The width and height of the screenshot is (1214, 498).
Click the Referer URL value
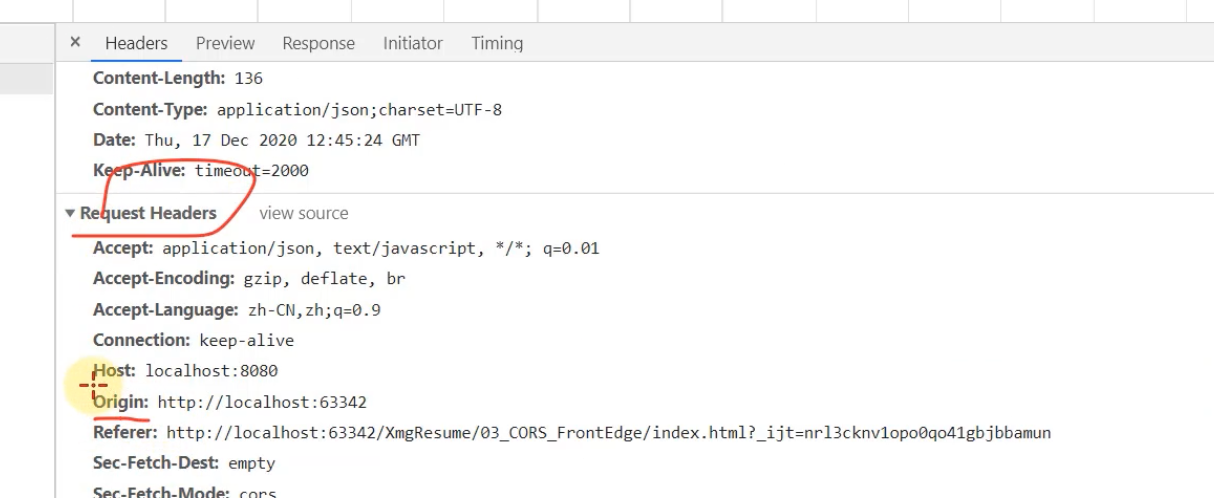click(x=608, y=433)
